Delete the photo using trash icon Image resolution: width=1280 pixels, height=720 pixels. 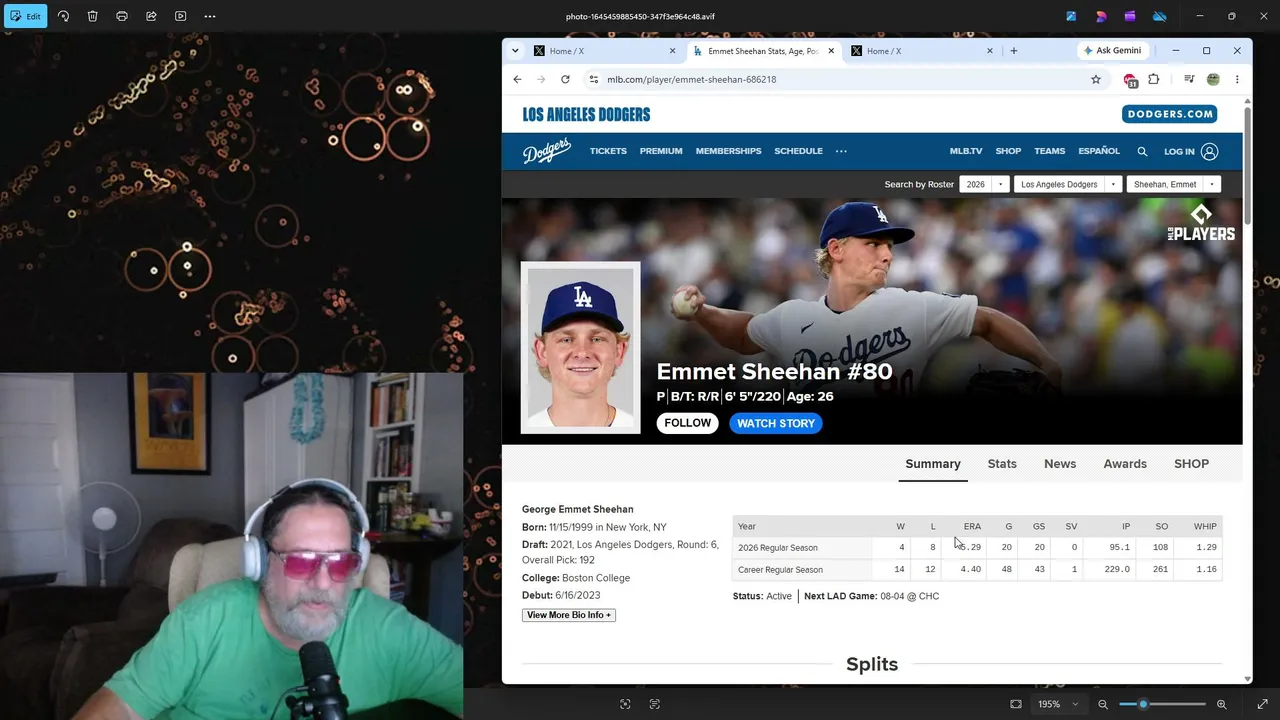click(x=92, y=16)
